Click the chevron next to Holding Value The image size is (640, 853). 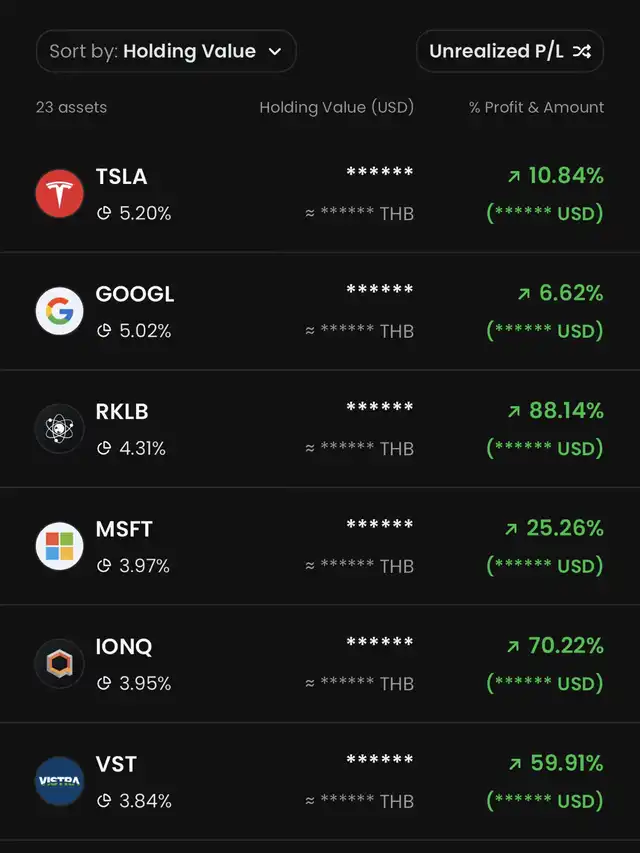click(x=275, y=52)
